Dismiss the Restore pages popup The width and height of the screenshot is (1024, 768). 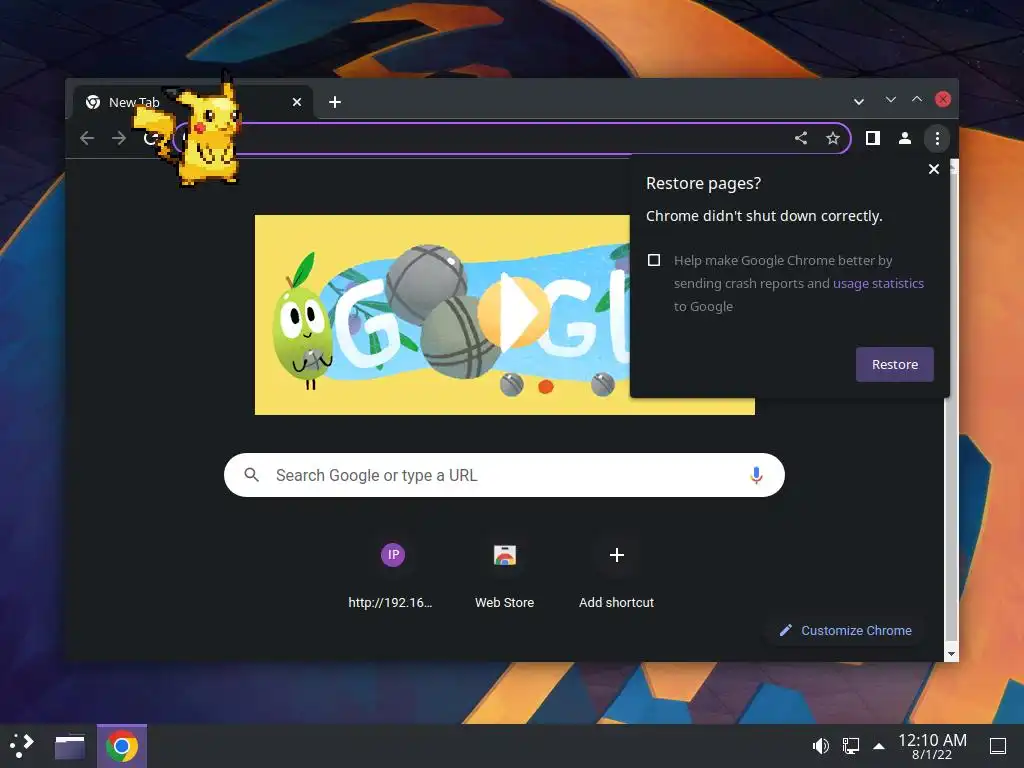tap(934, 169)
